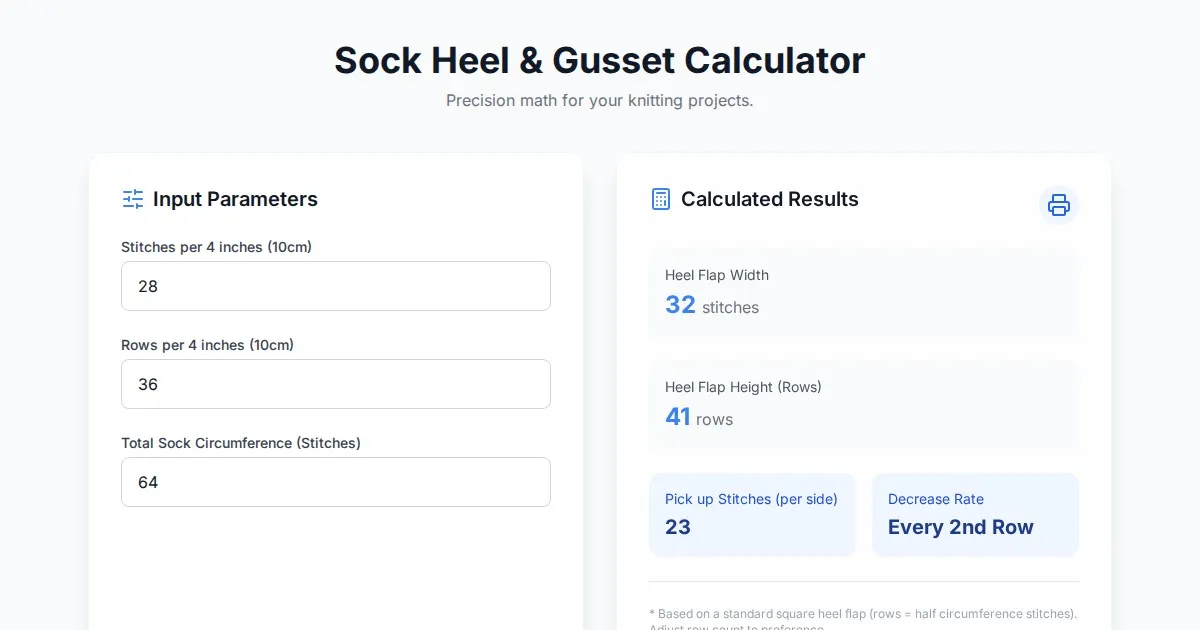Click the Sock Heel & Gusset Calculator title
The height and width of the screenshot is (630, 1200).
coord(599,60)
